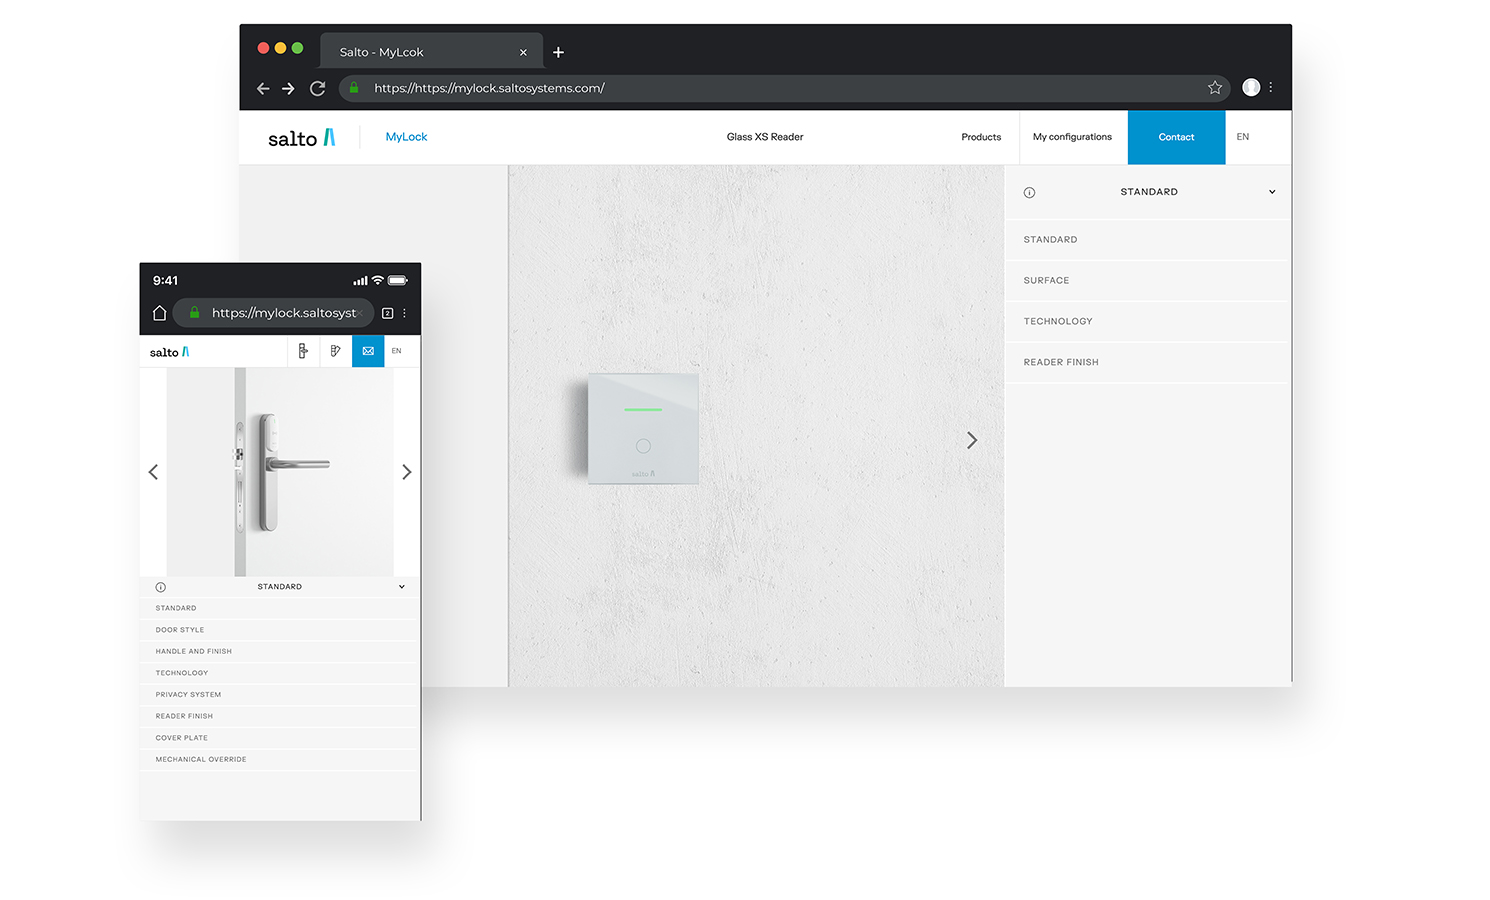Open the MyLock link
The width and height of the screenshot is (1490, 900).
(x=406, y=137)
